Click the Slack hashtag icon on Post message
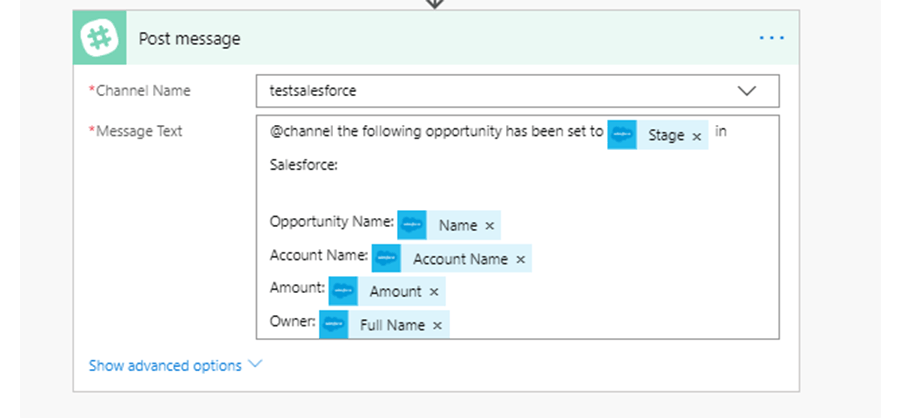Screen dimensions: 900x418 pos(99,38)
